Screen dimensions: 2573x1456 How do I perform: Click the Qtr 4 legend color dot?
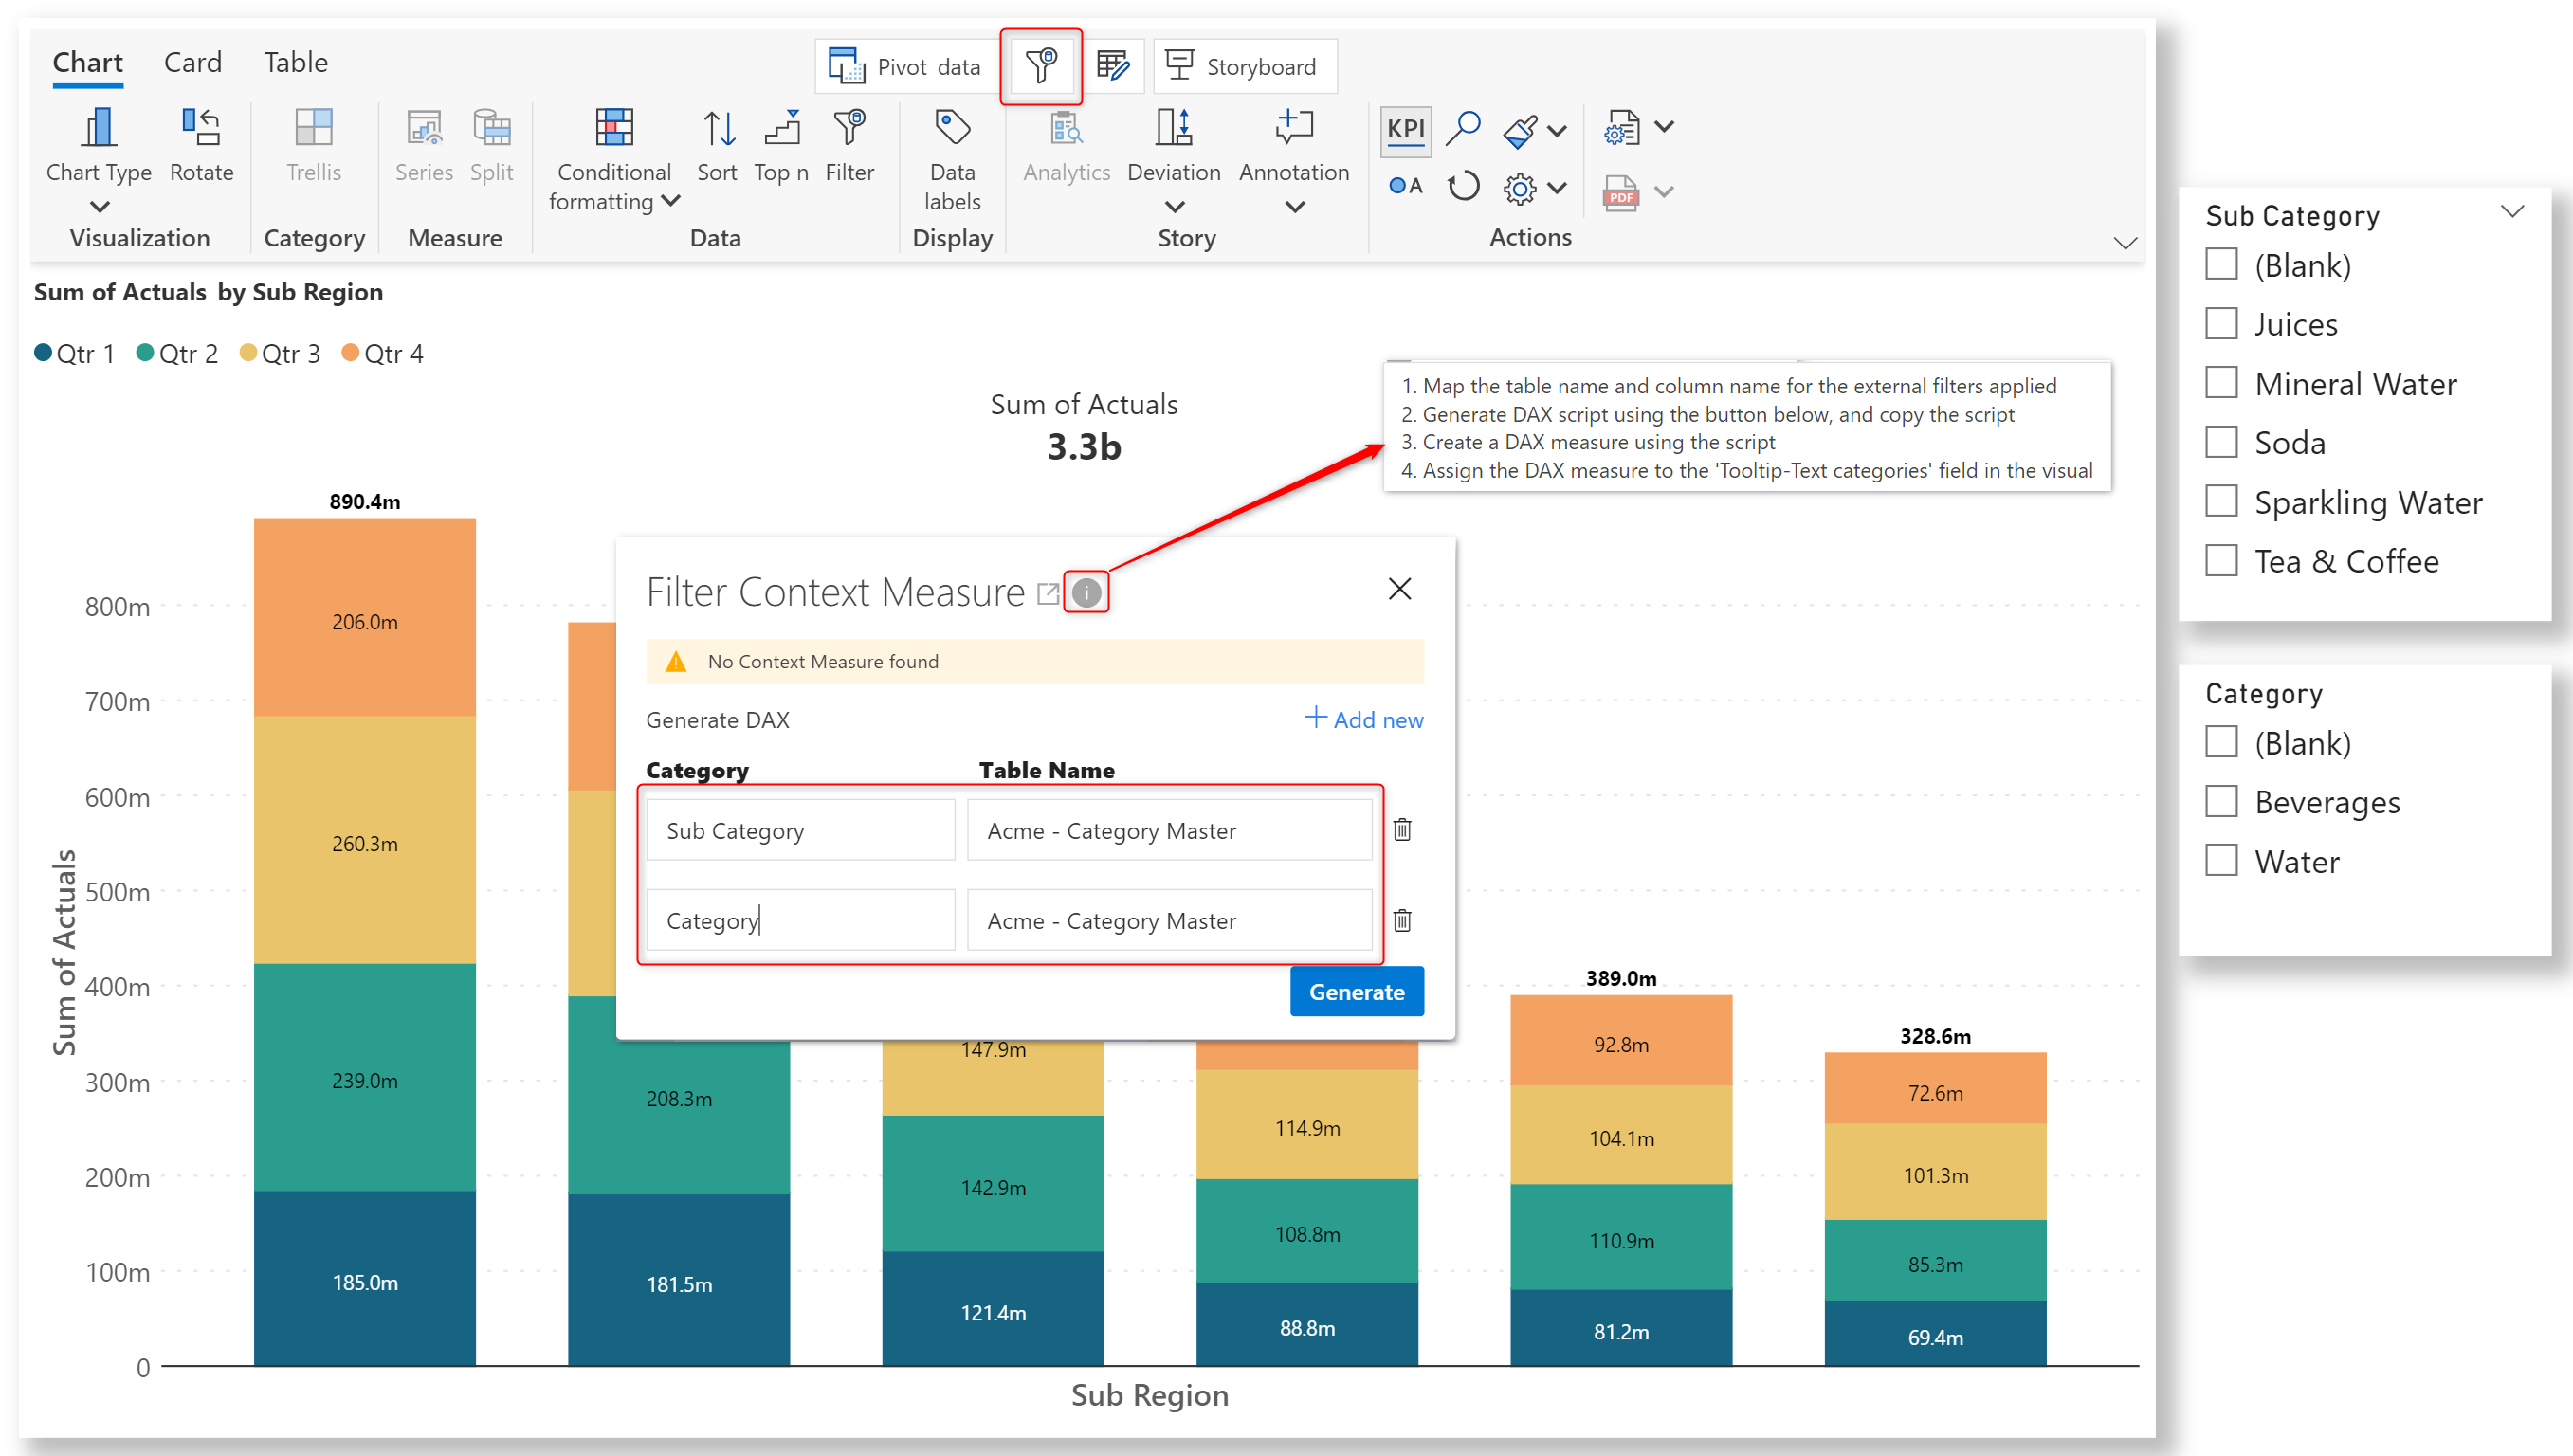click(350, 353)
